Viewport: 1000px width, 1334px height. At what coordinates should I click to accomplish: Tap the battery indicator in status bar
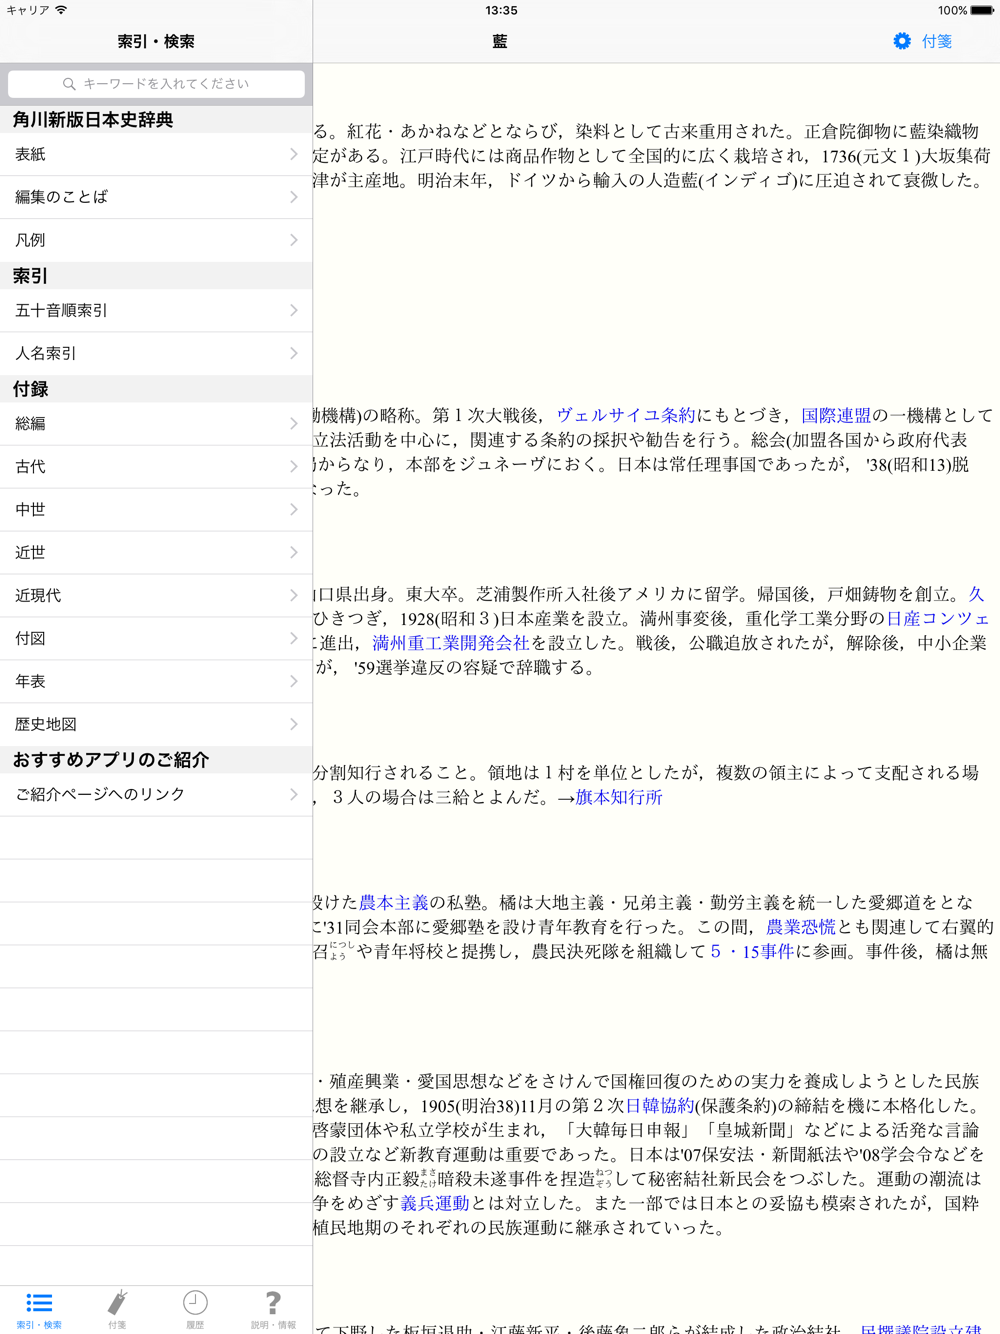(983, 10)
